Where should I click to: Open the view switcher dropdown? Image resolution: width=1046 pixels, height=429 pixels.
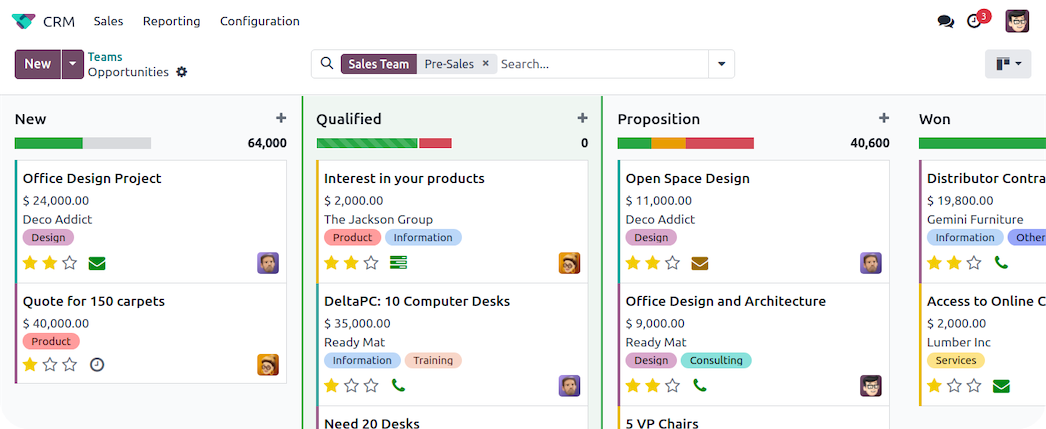(1008, 64)
